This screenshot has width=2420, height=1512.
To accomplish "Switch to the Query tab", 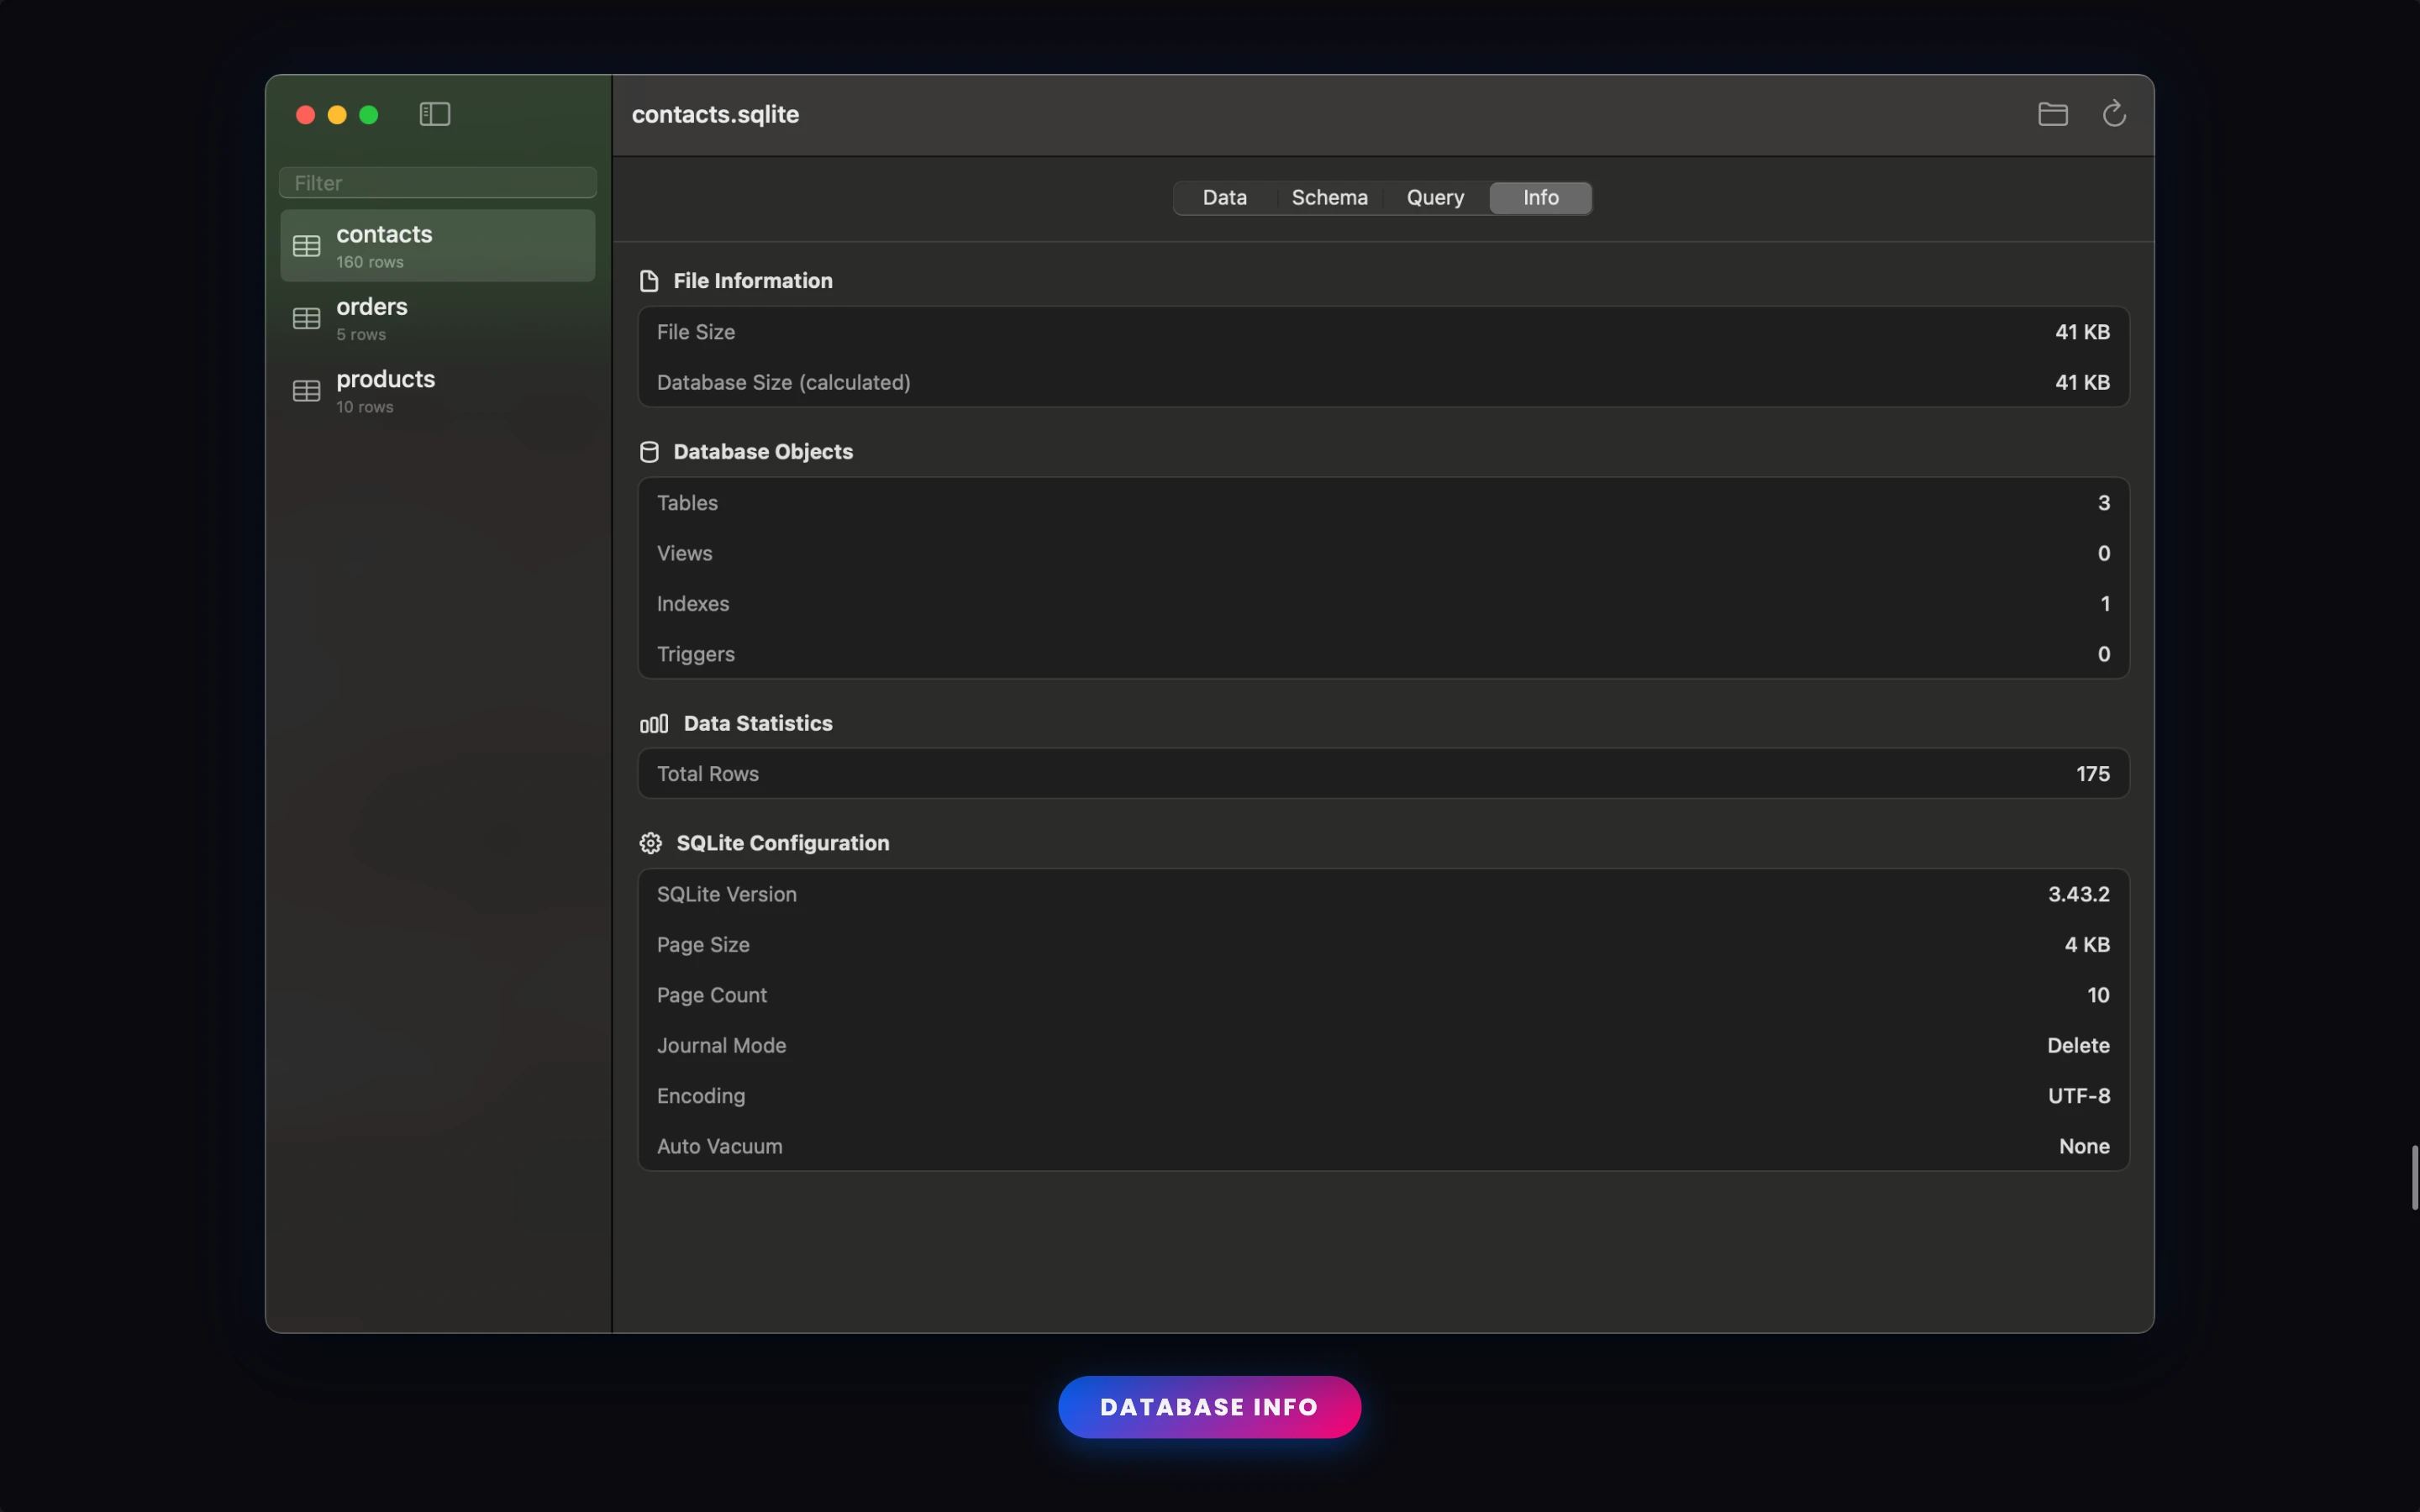I will 1435,198.
